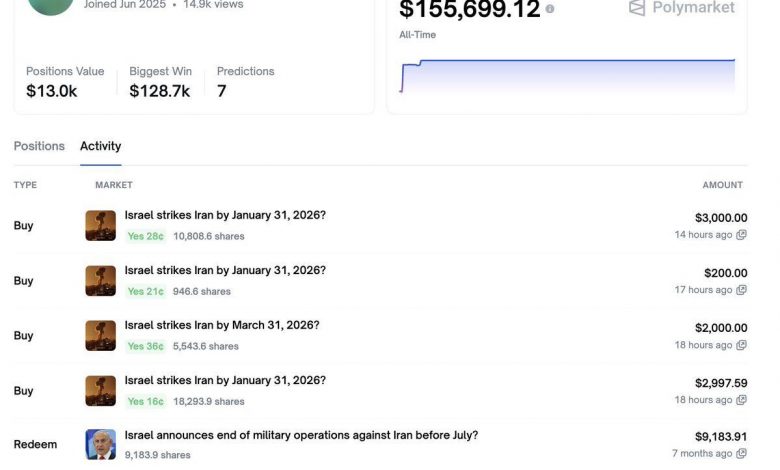Click thumbnail of the March 31 market
The image size is (780, 470).
(x=100, y=335)
